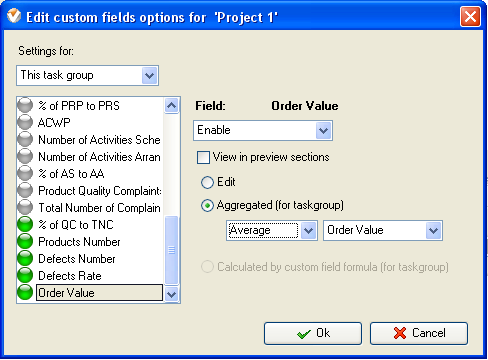
Task: Click the green circle beside Products Number
Action: pos(25,241)
